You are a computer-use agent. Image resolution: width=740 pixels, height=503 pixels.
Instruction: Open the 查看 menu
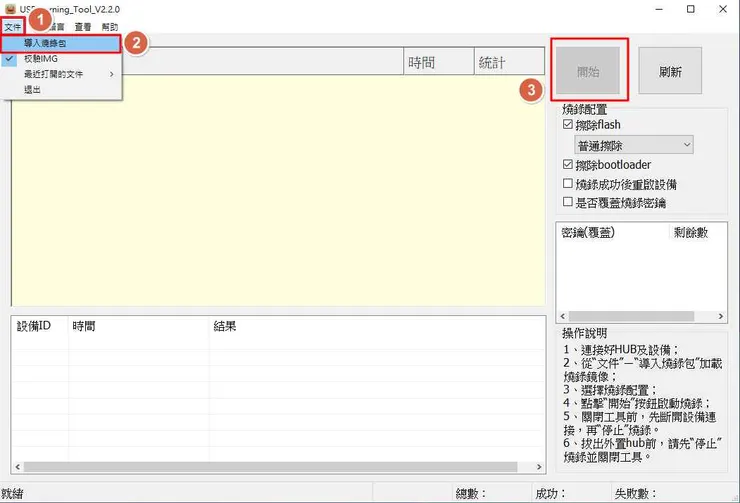[83, 27]
